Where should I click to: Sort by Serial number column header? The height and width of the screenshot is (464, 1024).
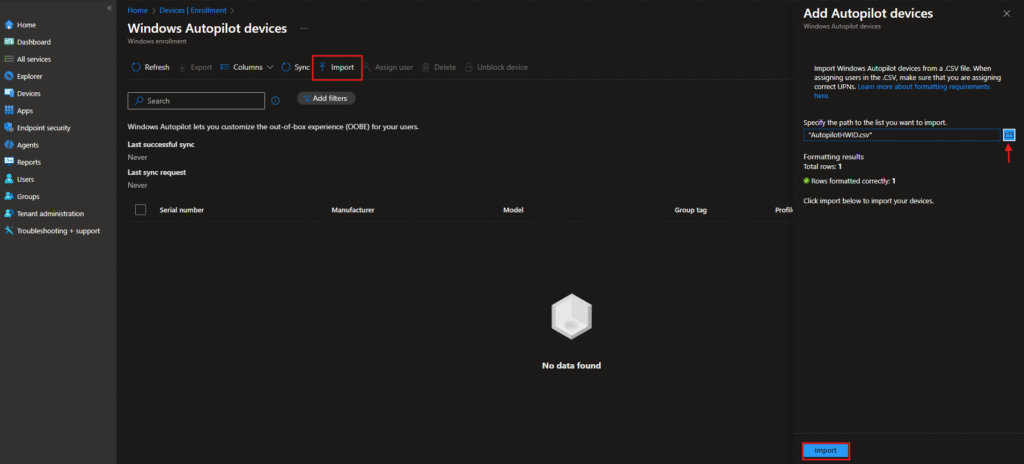click(181, 210)
